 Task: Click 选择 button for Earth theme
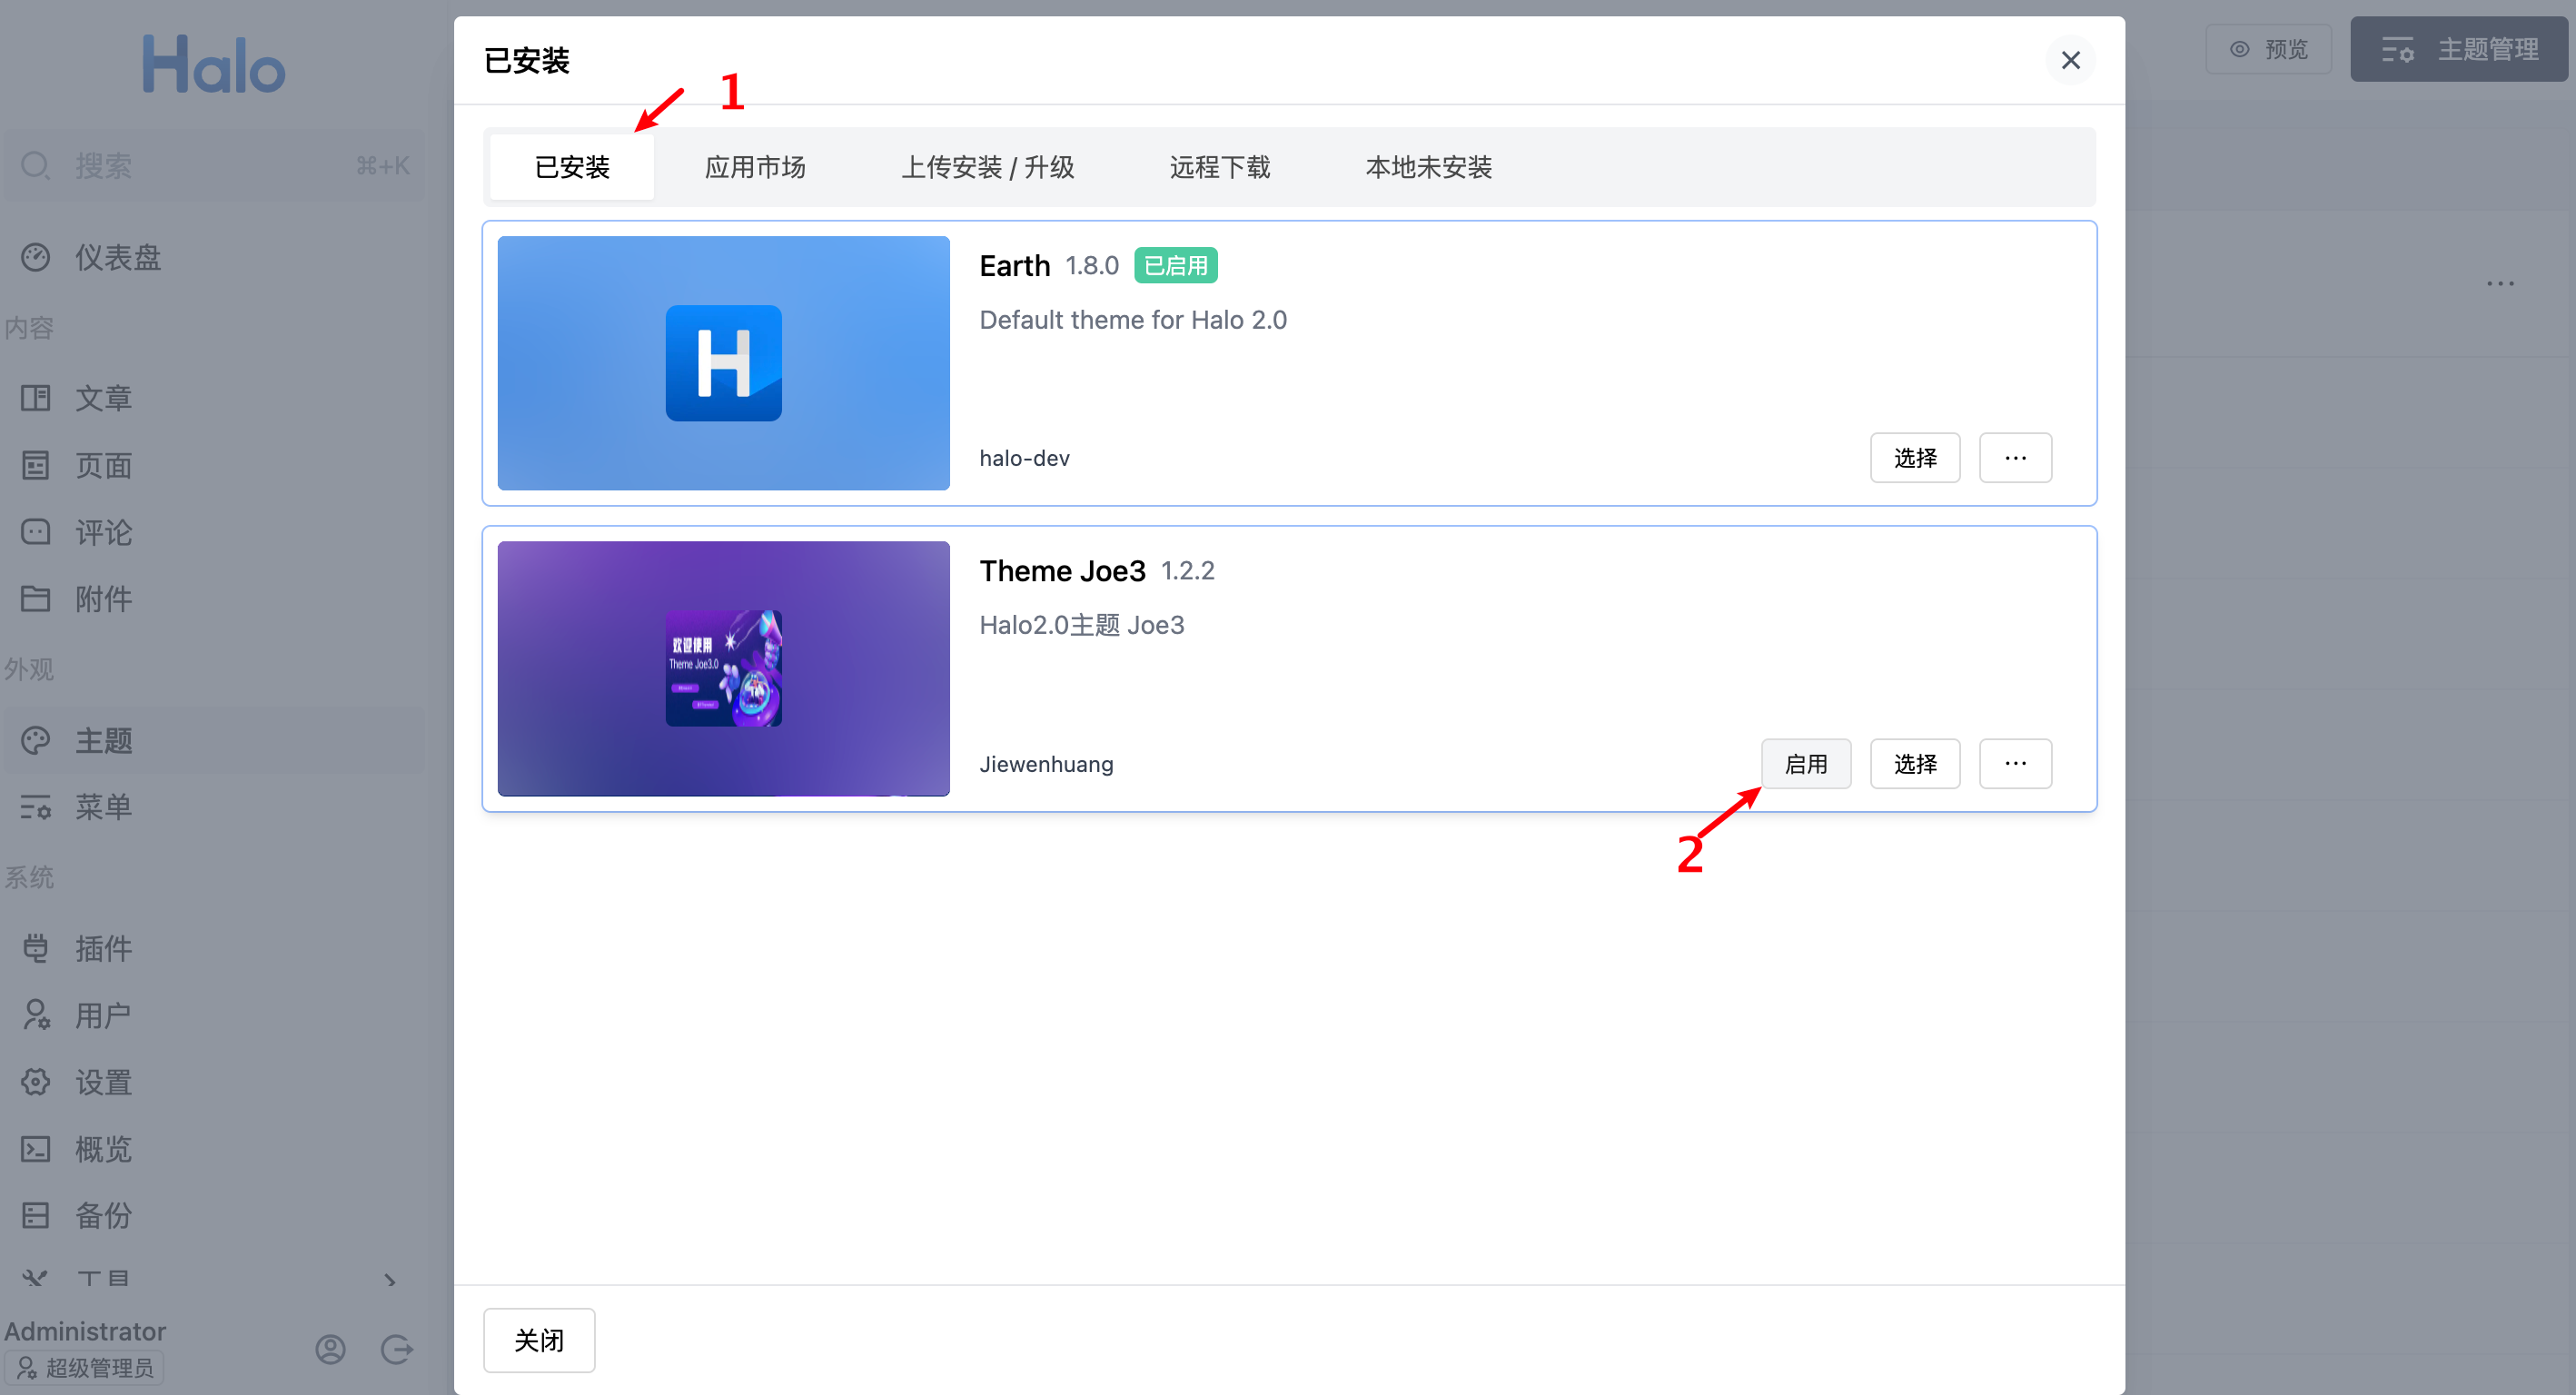pyautogui.click(x=1915, y=458)
